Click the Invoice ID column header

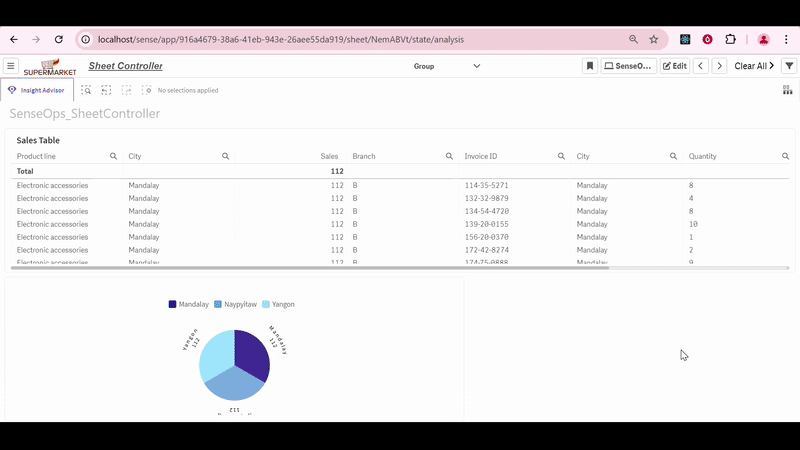tap(481, 156)
